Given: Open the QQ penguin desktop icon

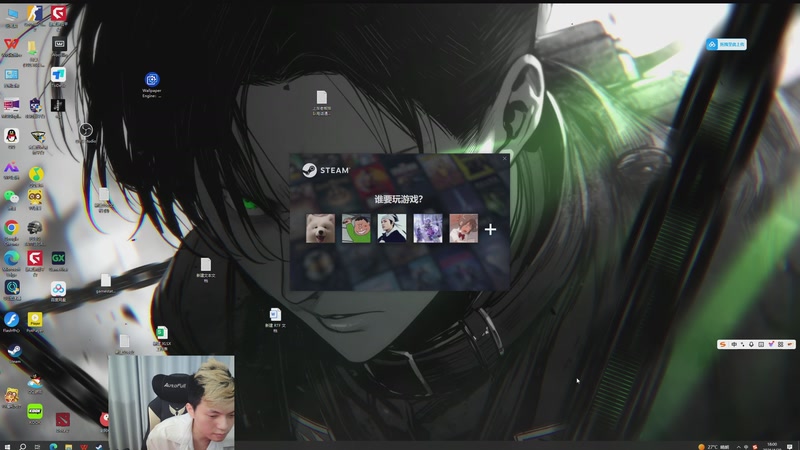Looking at the screenshot, I should [x=11, y=138].
